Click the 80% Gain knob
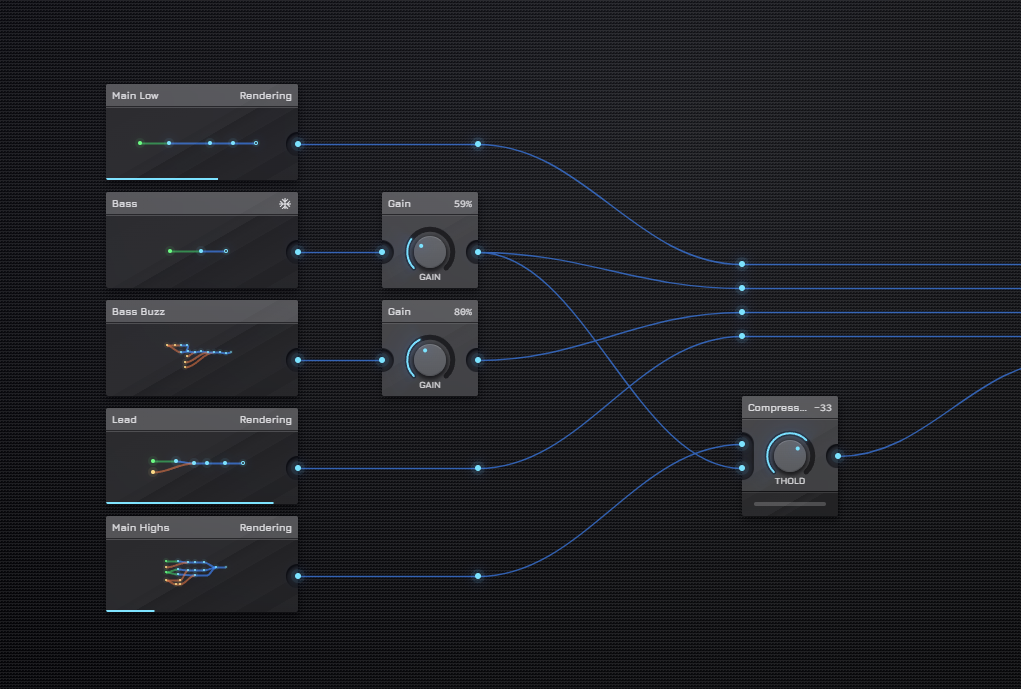This screenshot has height=689, width=1021. (429, 359)
